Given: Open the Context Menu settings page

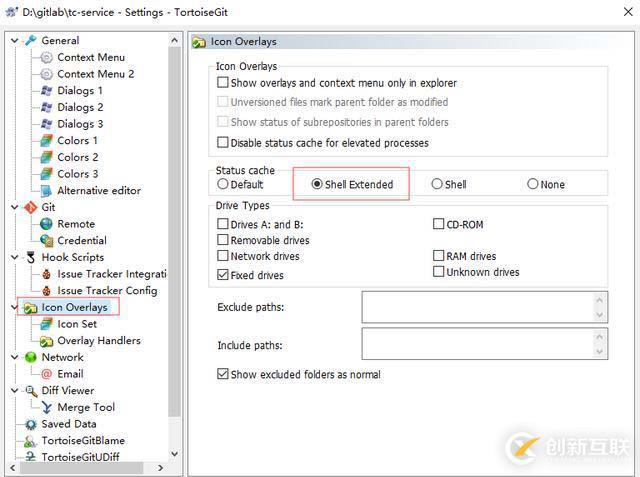Looking at the screenshot, I should pyautogui.click(x=91, y=58).
